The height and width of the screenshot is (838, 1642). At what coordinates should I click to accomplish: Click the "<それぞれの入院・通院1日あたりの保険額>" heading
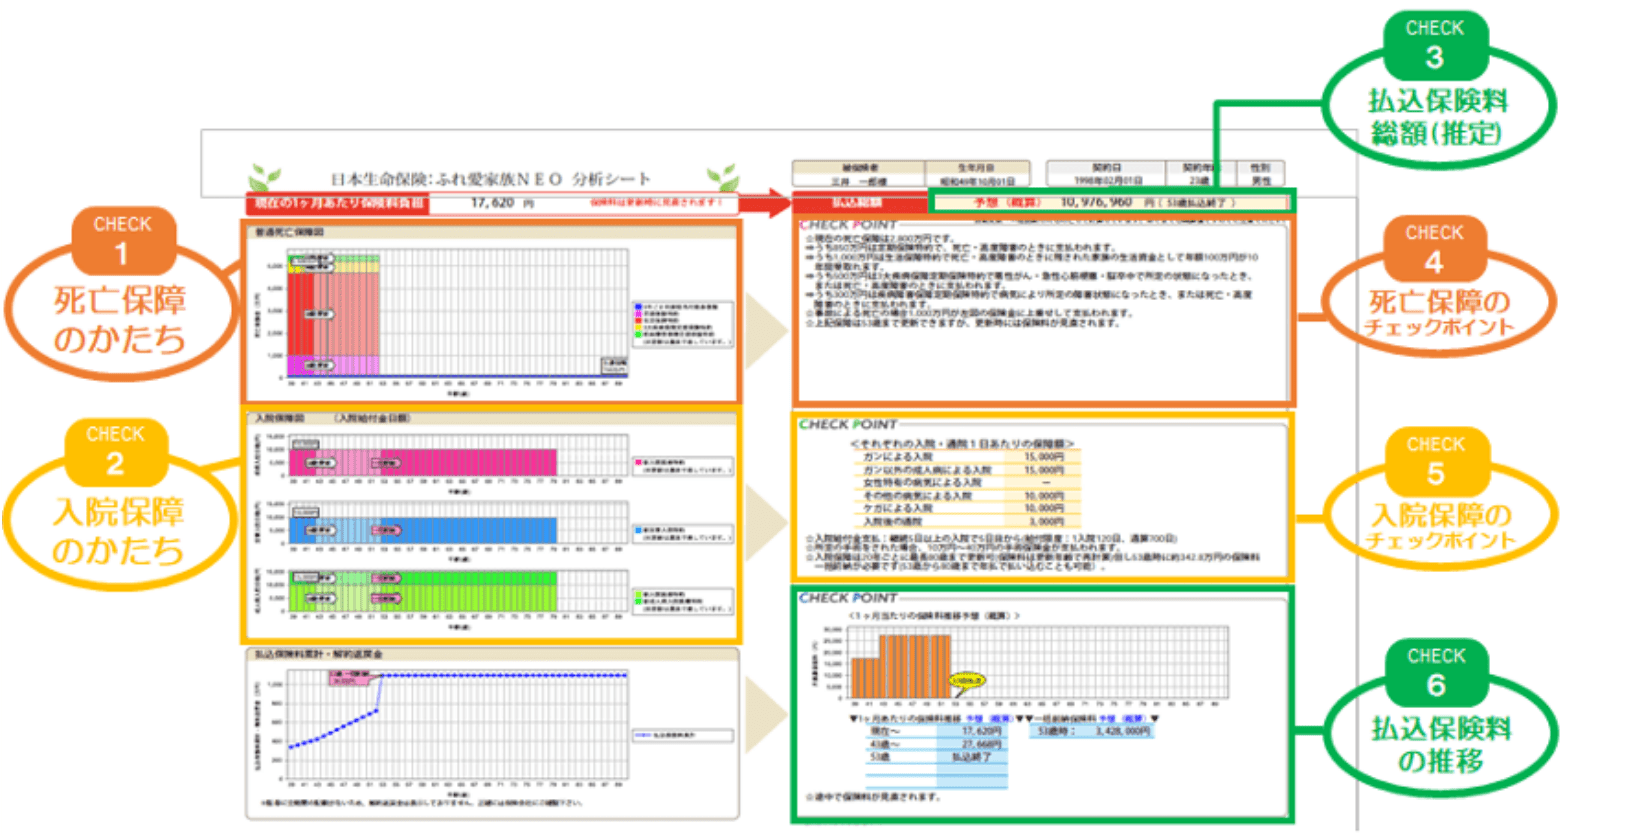962,443
